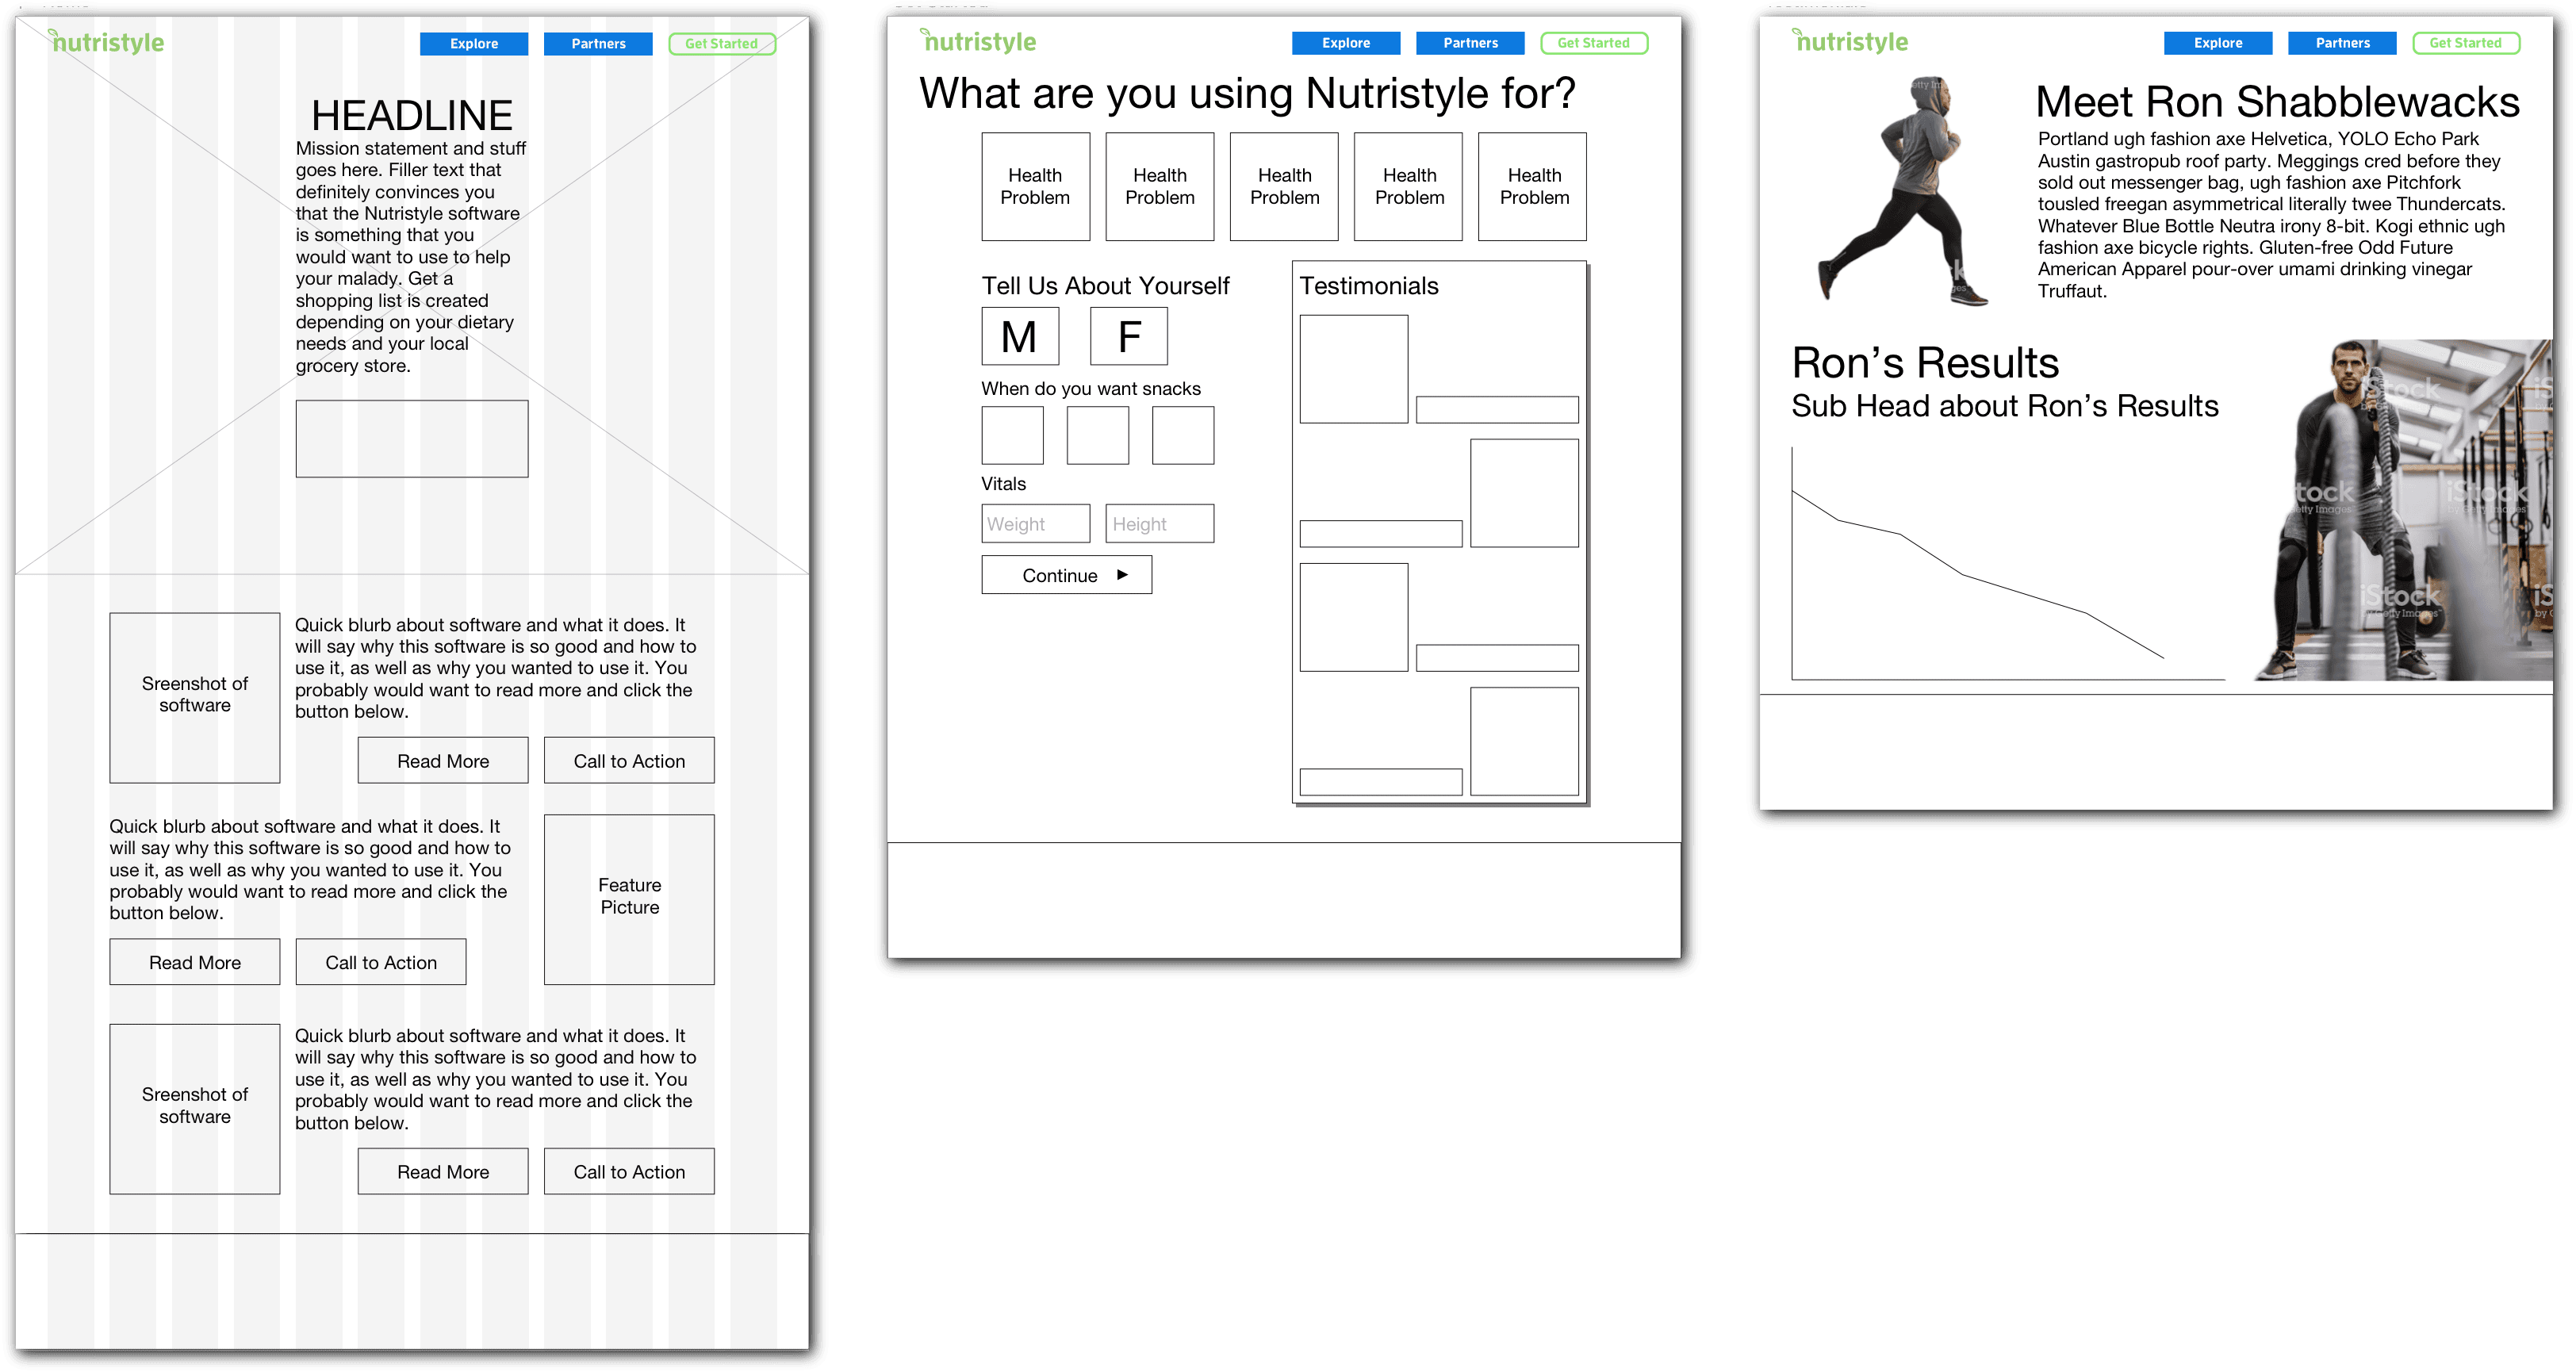Click the Explore navigation button
The width and height of the screenshot is (2576, 1372).
(473, 44)
